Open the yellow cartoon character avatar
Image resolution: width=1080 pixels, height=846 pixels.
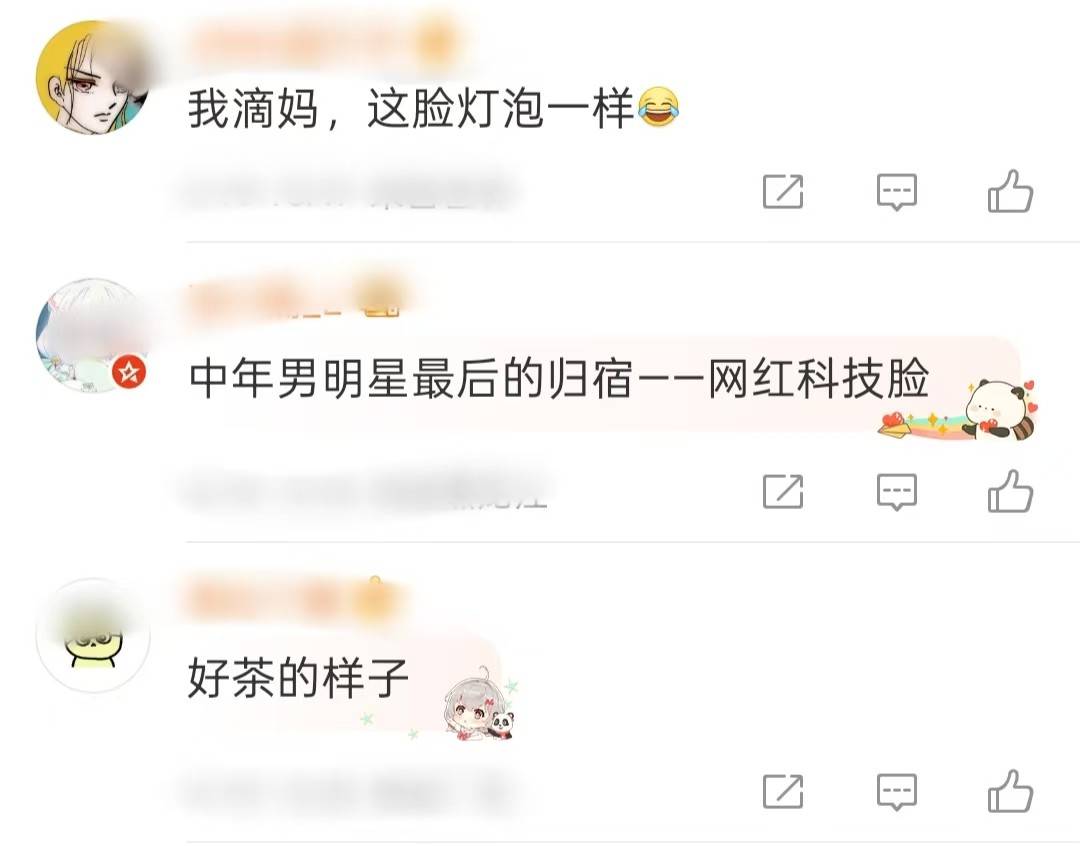click(93, 634)
